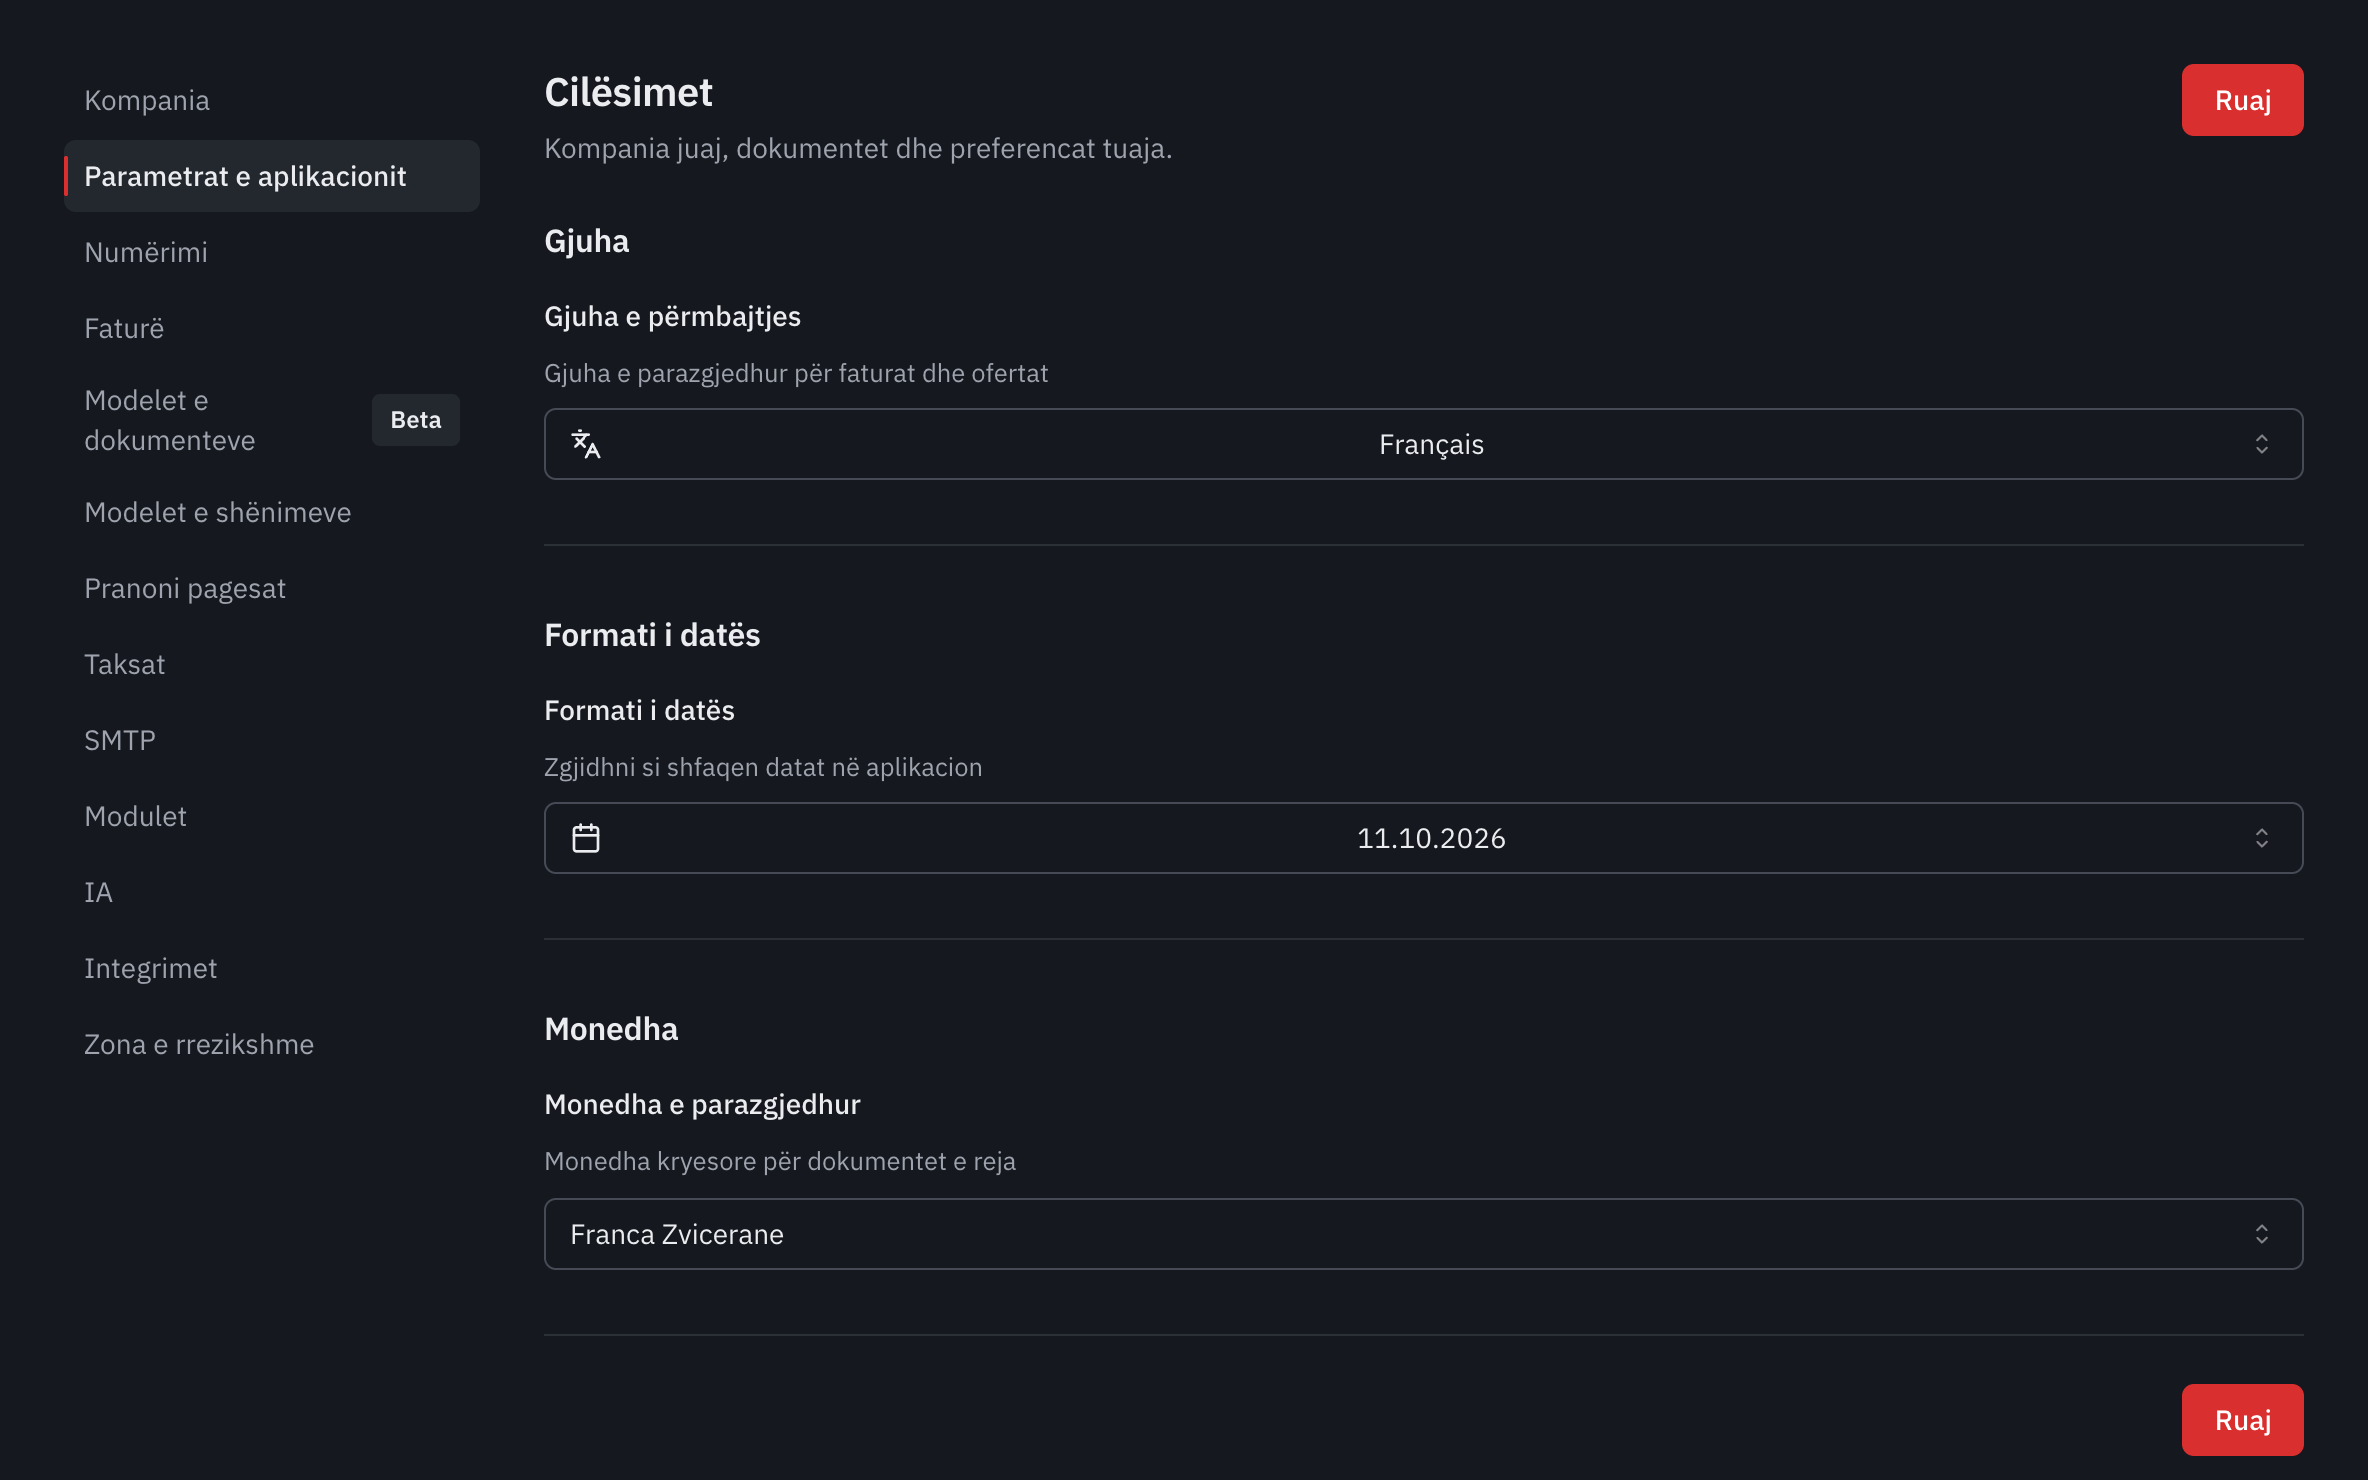
Task: Open the Franca Zvicerane currency dropdown
Action: click(1423, 1234)
